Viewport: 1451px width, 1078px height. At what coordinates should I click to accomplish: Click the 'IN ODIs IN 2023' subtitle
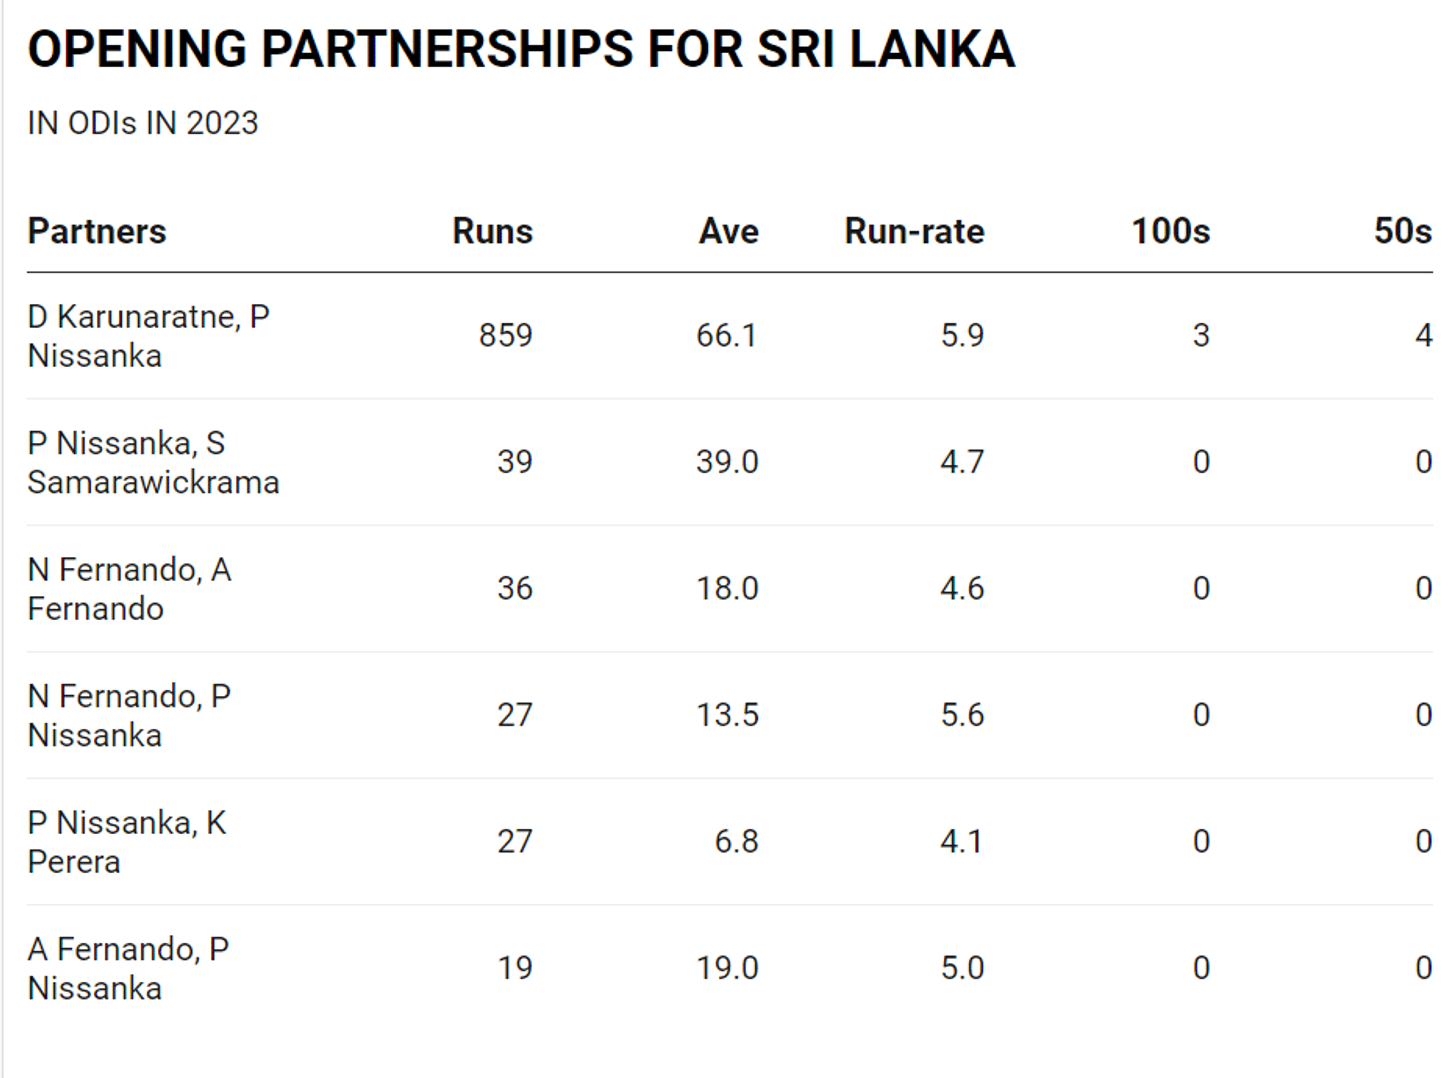(x=143, y=123)
